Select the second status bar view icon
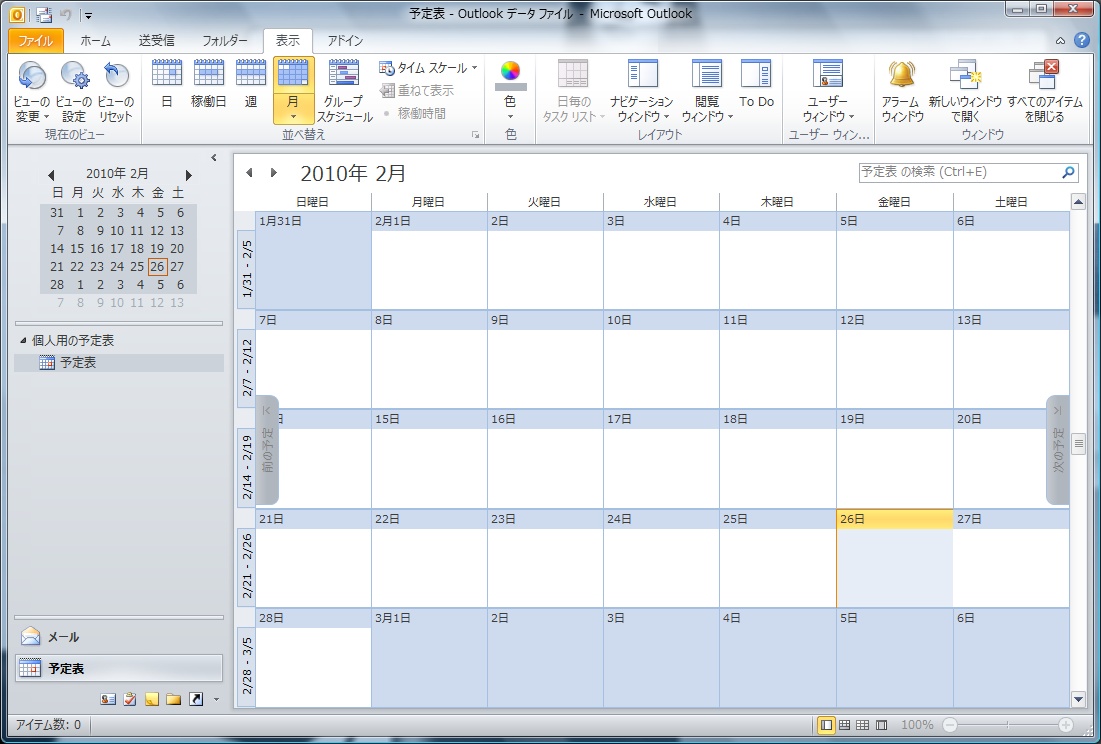This screenshot has width=1101, height=744. 845,725
